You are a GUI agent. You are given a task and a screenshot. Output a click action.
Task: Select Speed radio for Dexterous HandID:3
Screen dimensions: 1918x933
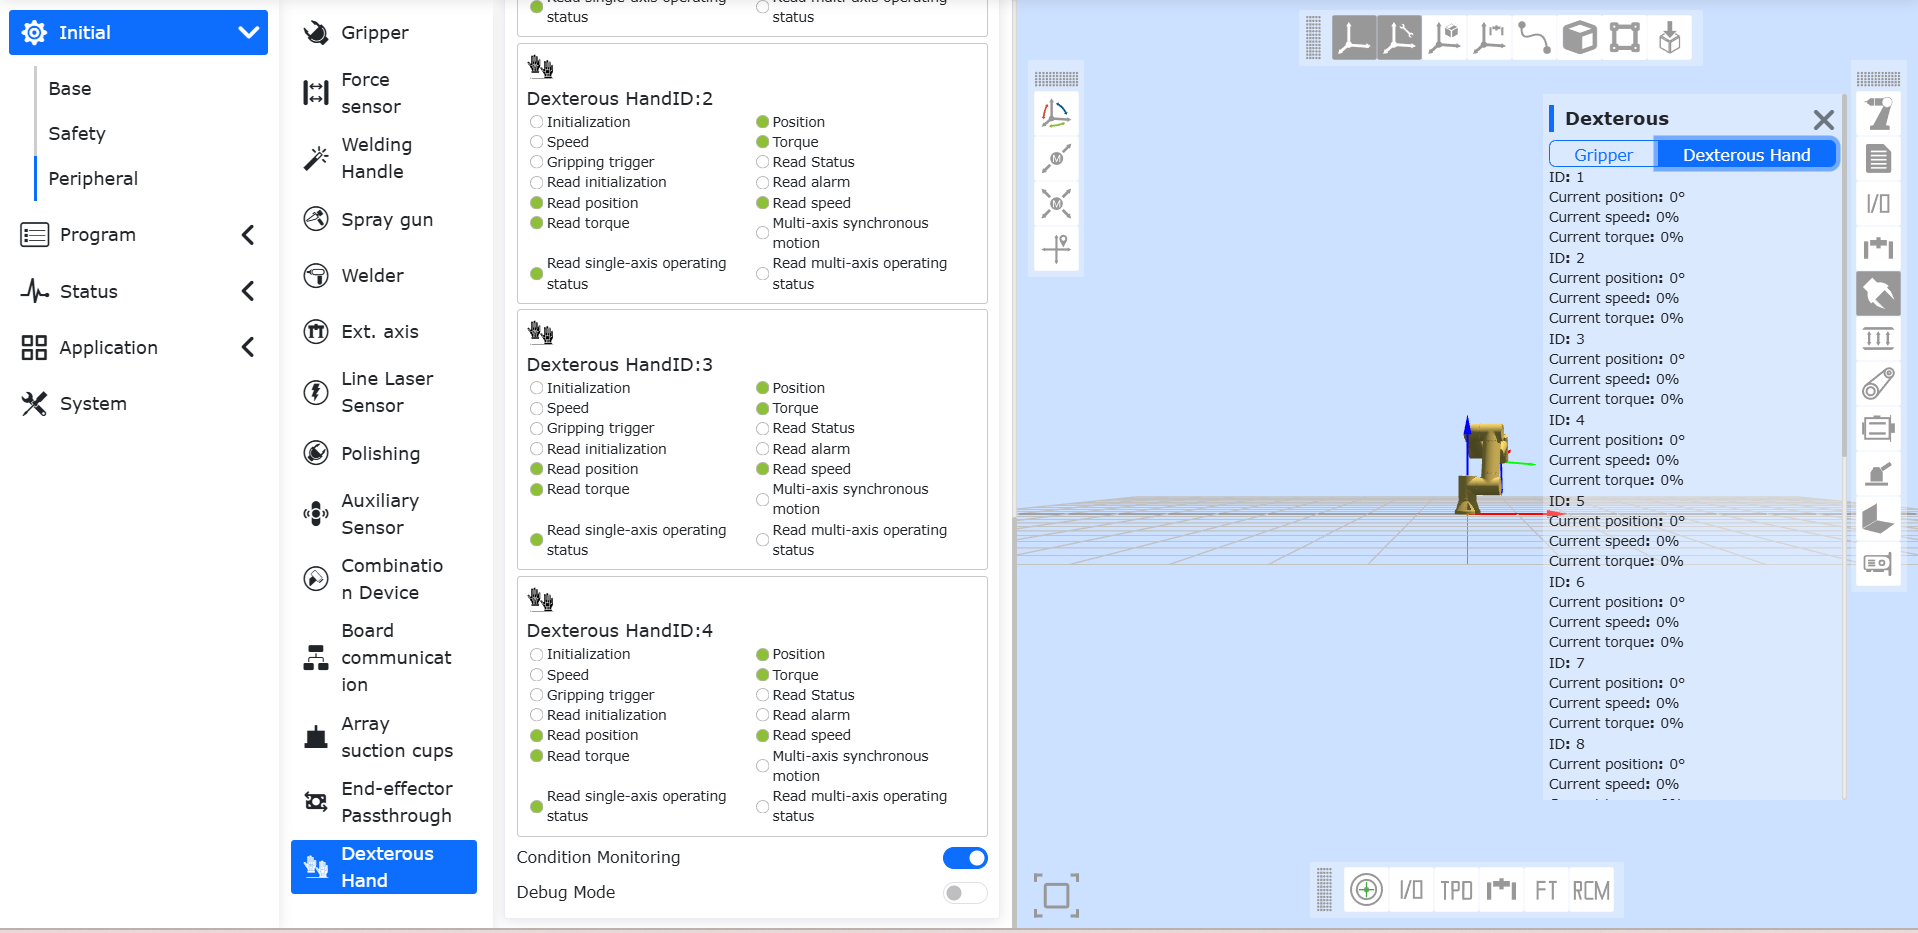pos(537,408)
